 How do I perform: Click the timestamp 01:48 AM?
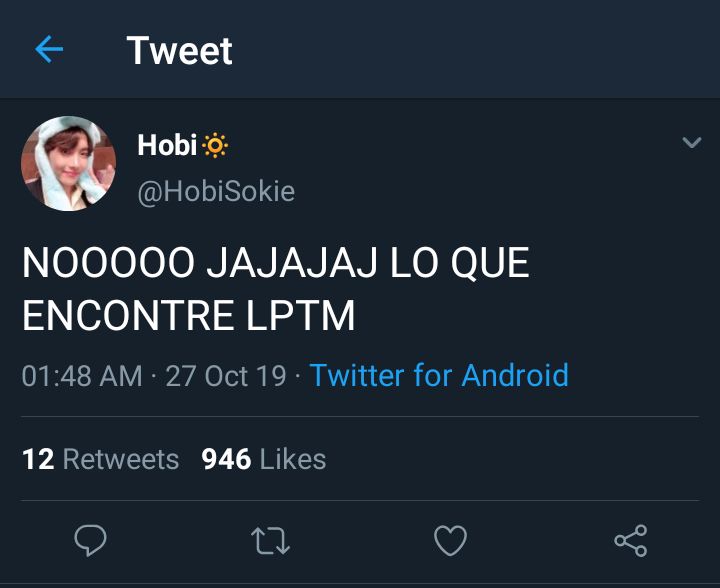(82, 376)
